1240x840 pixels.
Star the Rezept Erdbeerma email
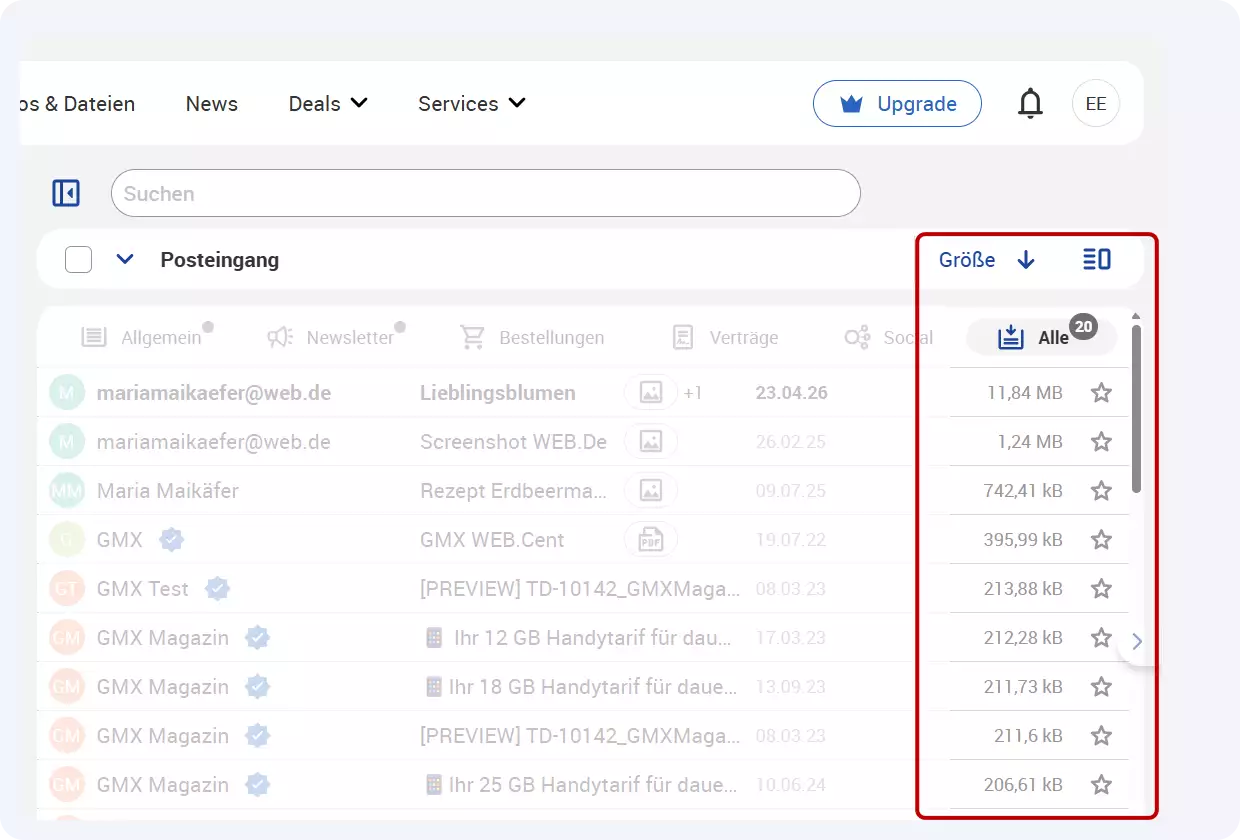(x=1101, y=490)
